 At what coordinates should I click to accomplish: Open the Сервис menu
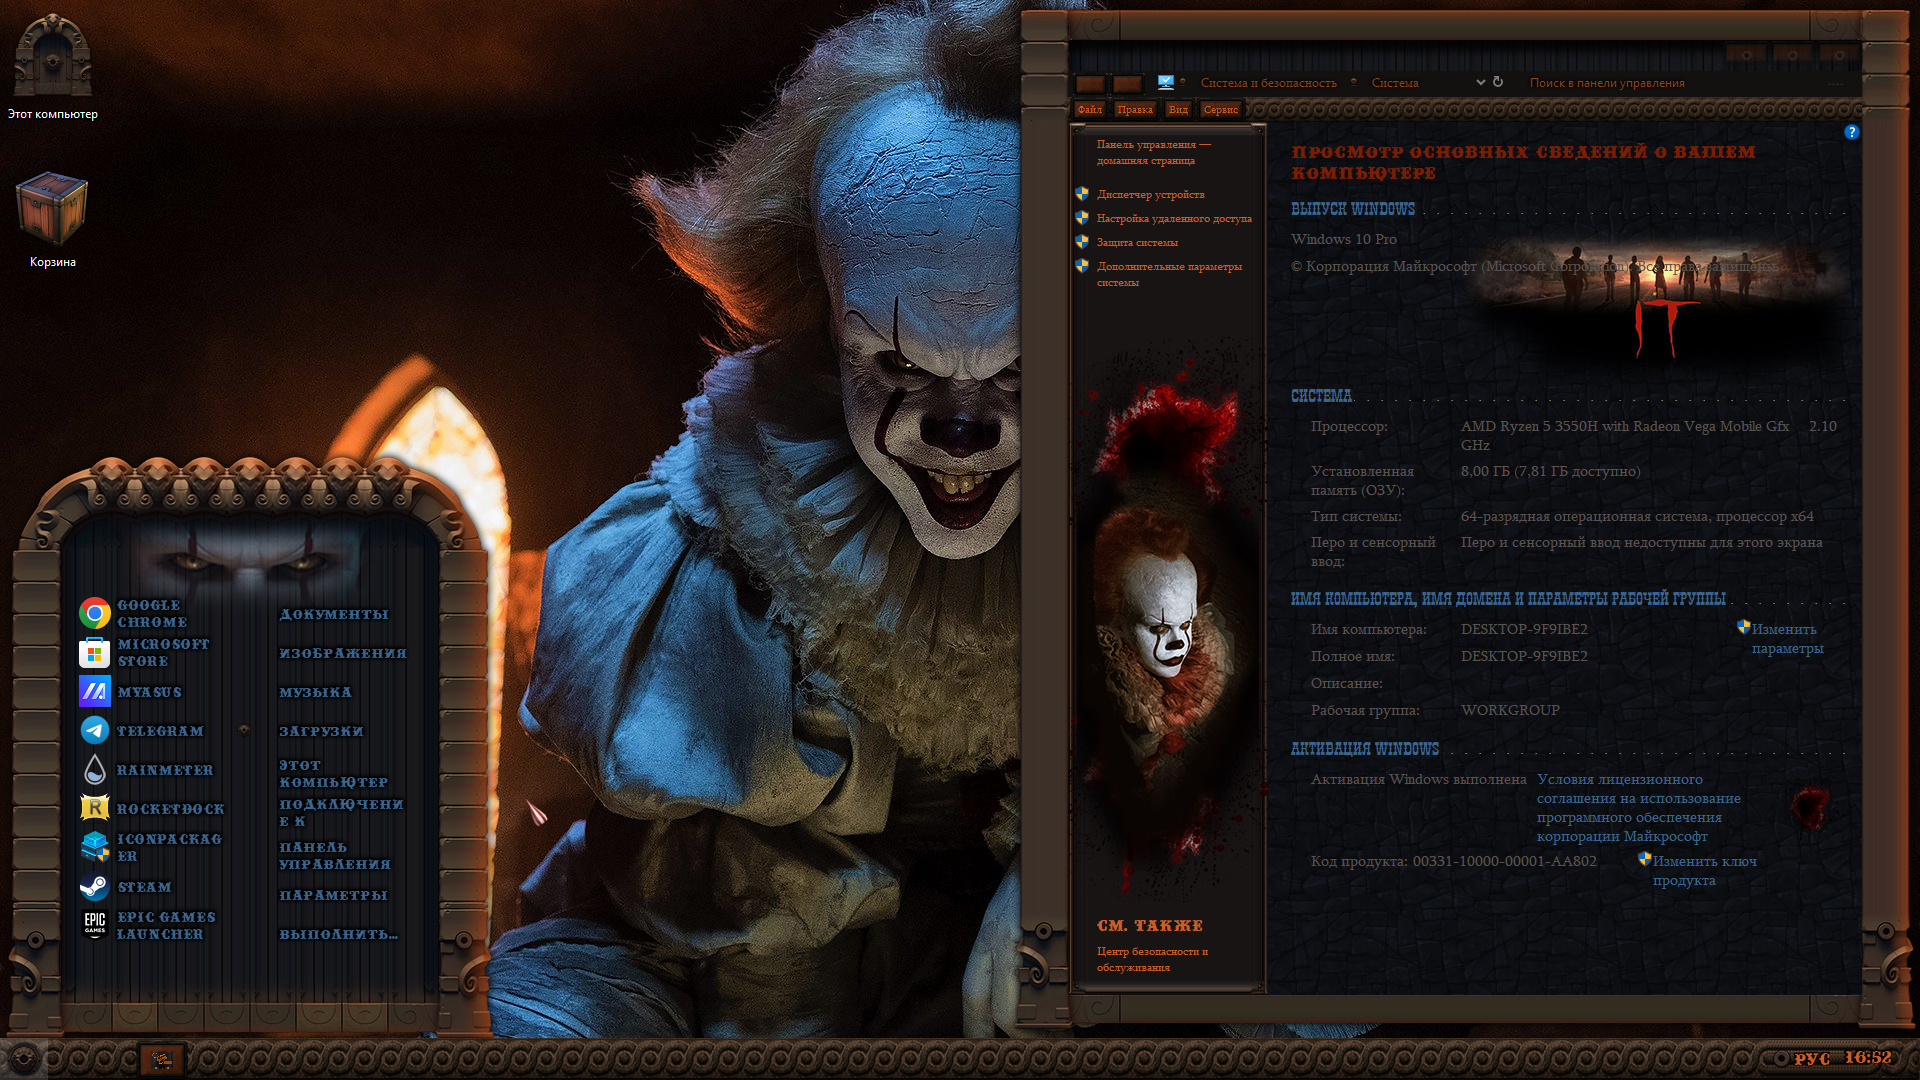point(1220,109)
